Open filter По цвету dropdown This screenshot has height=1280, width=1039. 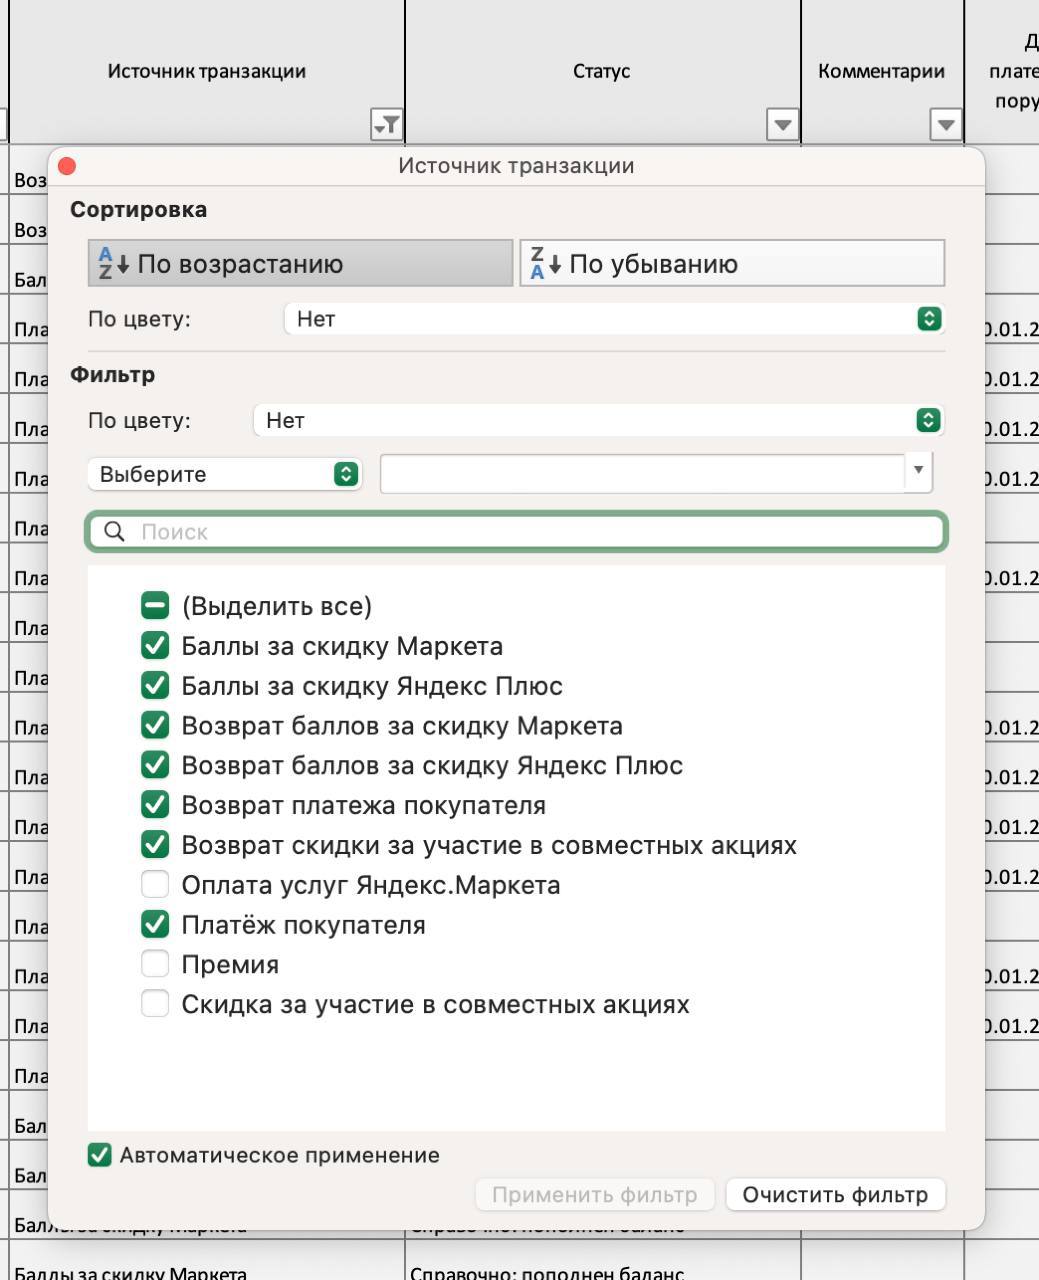[929, 421]
